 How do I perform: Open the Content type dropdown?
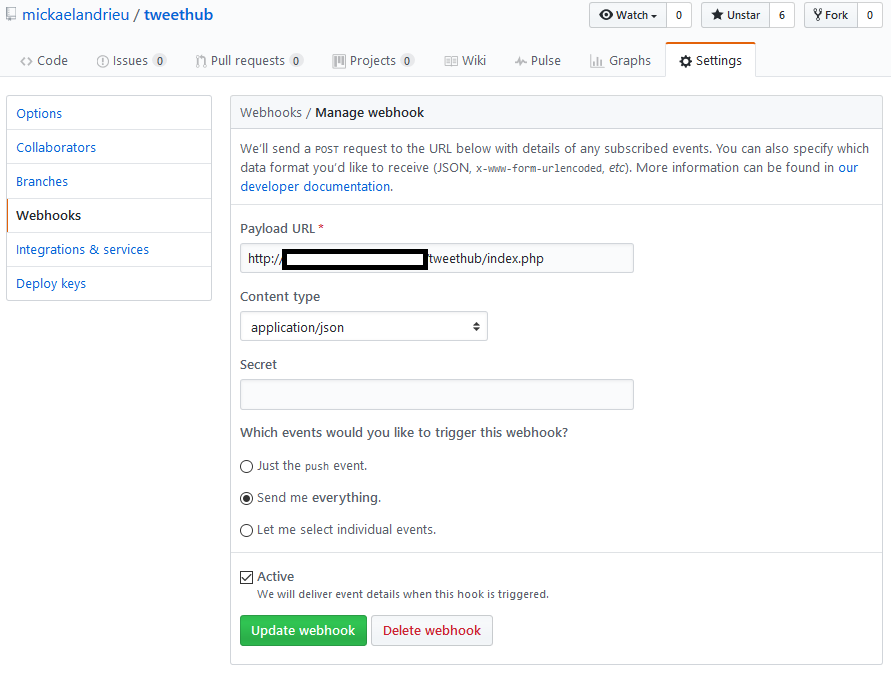coord(364,327)
